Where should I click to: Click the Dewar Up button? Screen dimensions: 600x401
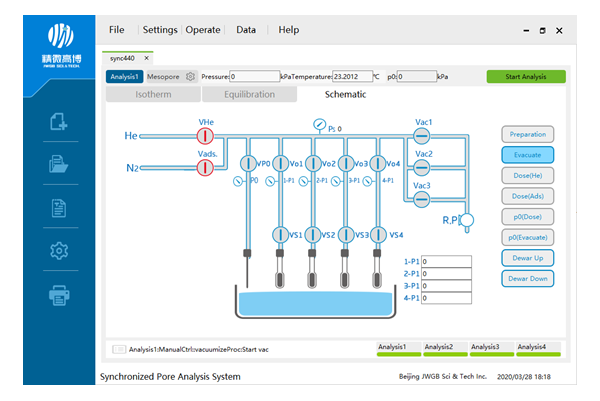pos(527,259)
